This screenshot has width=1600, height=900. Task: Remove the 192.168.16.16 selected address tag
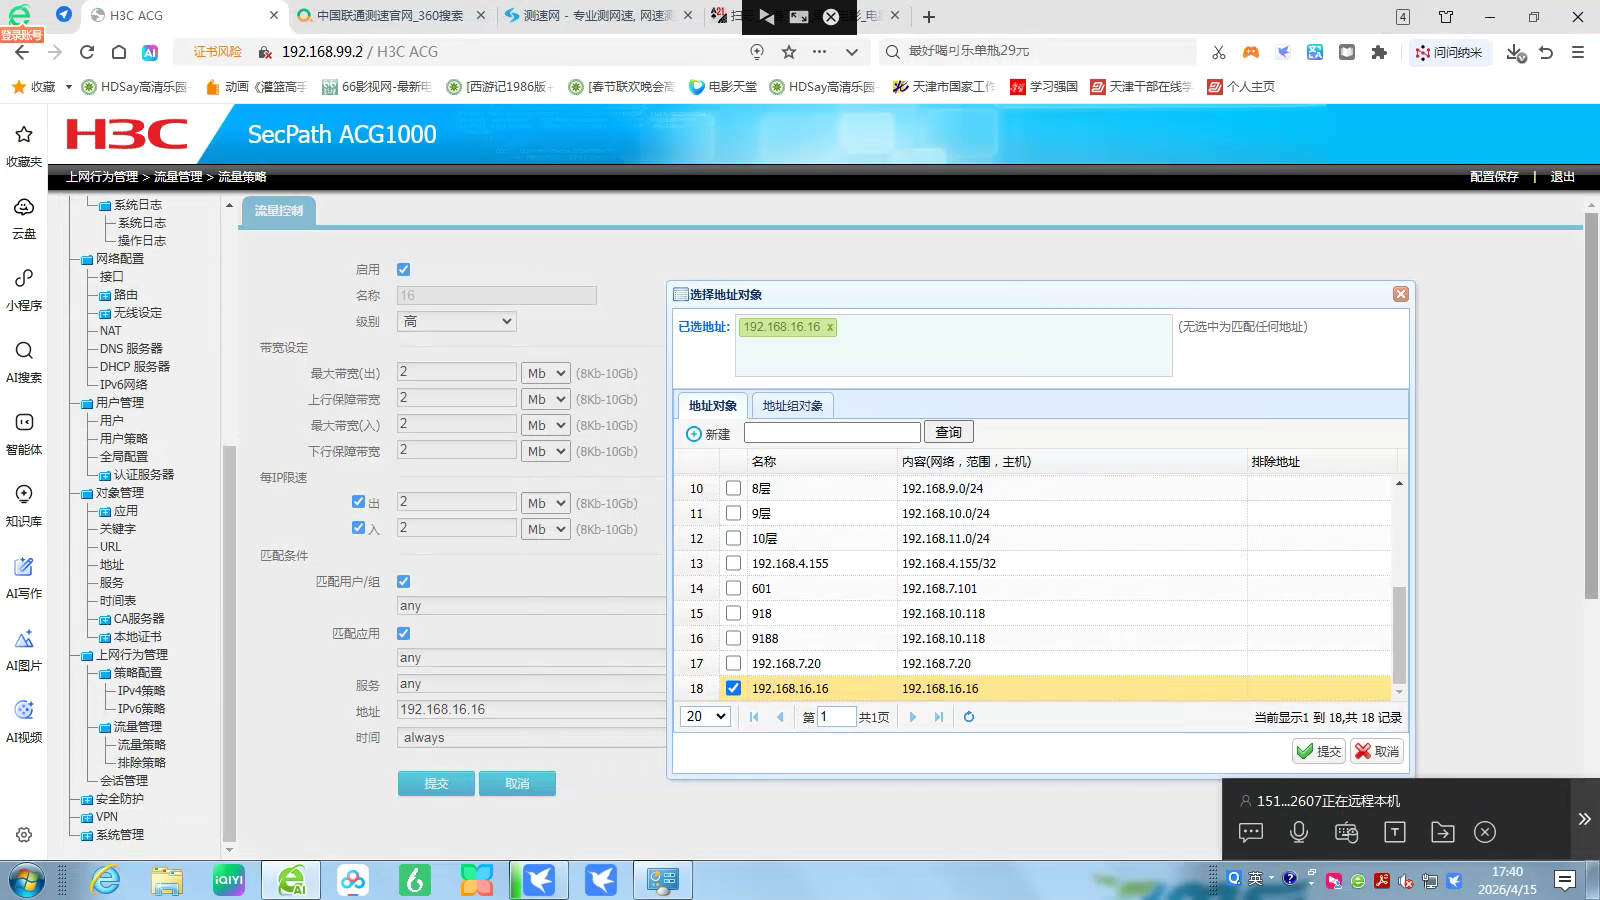tap(830, 327)
